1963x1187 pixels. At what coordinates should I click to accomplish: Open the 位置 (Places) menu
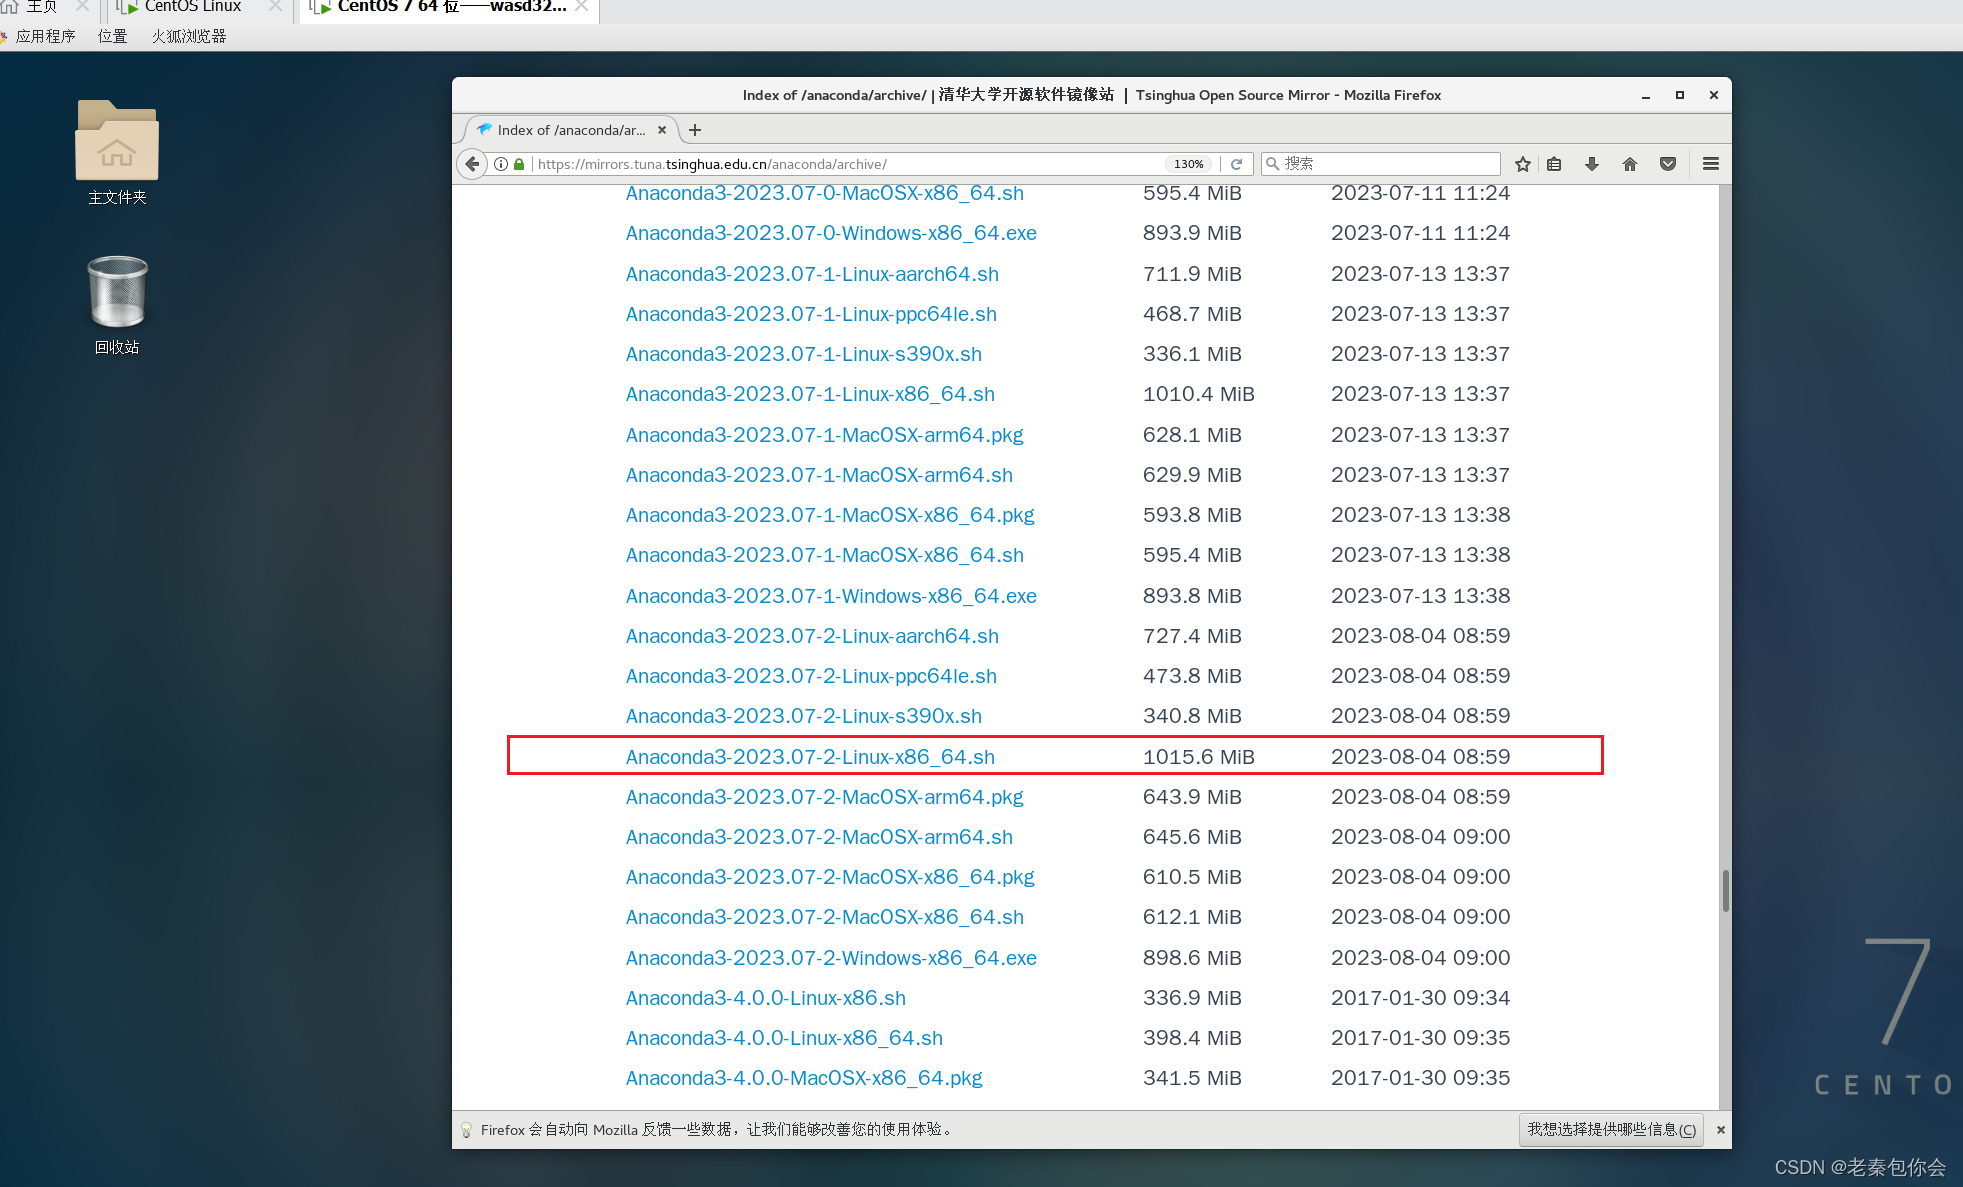coord(112,36)
